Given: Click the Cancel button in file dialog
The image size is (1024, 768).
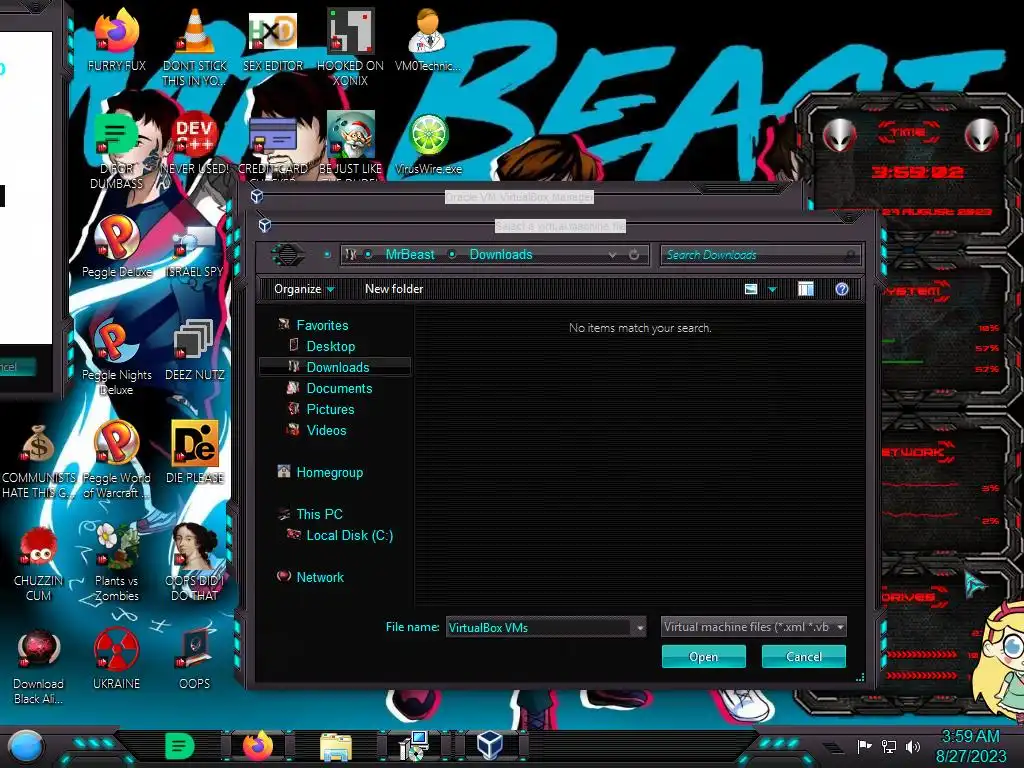Looking at the screenshot, I should (x=803, y=656).
